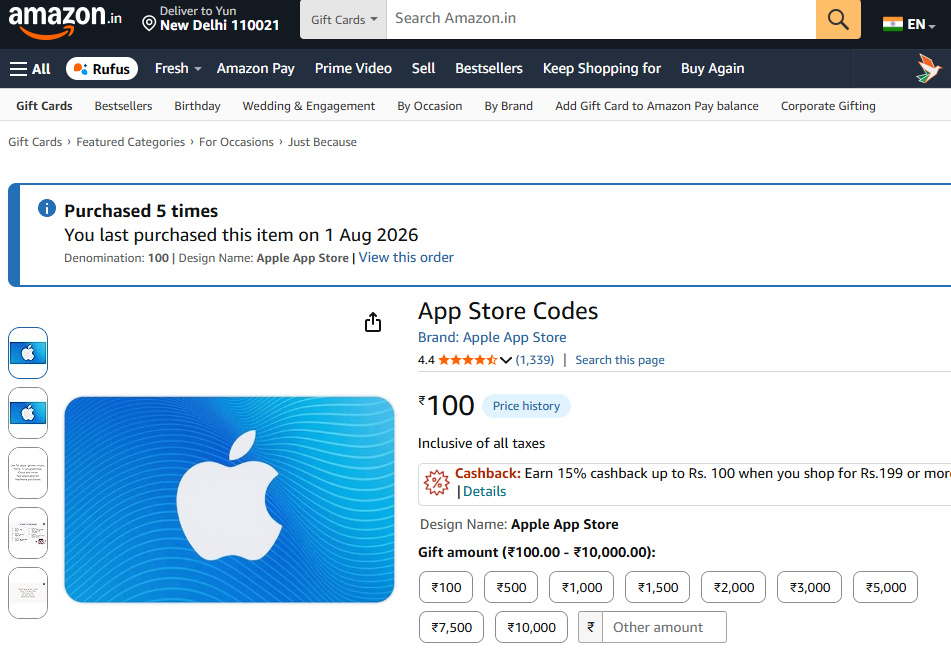Select the first Apple card thumbnail
This screenshot has width=951, height=661.
(28, 353)
